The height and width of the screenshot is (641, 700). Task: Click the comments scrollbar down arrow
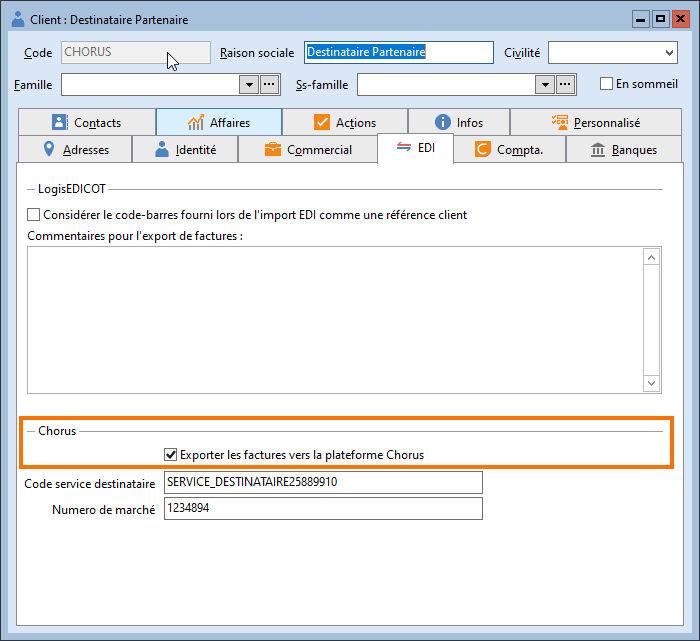[651, 383]
